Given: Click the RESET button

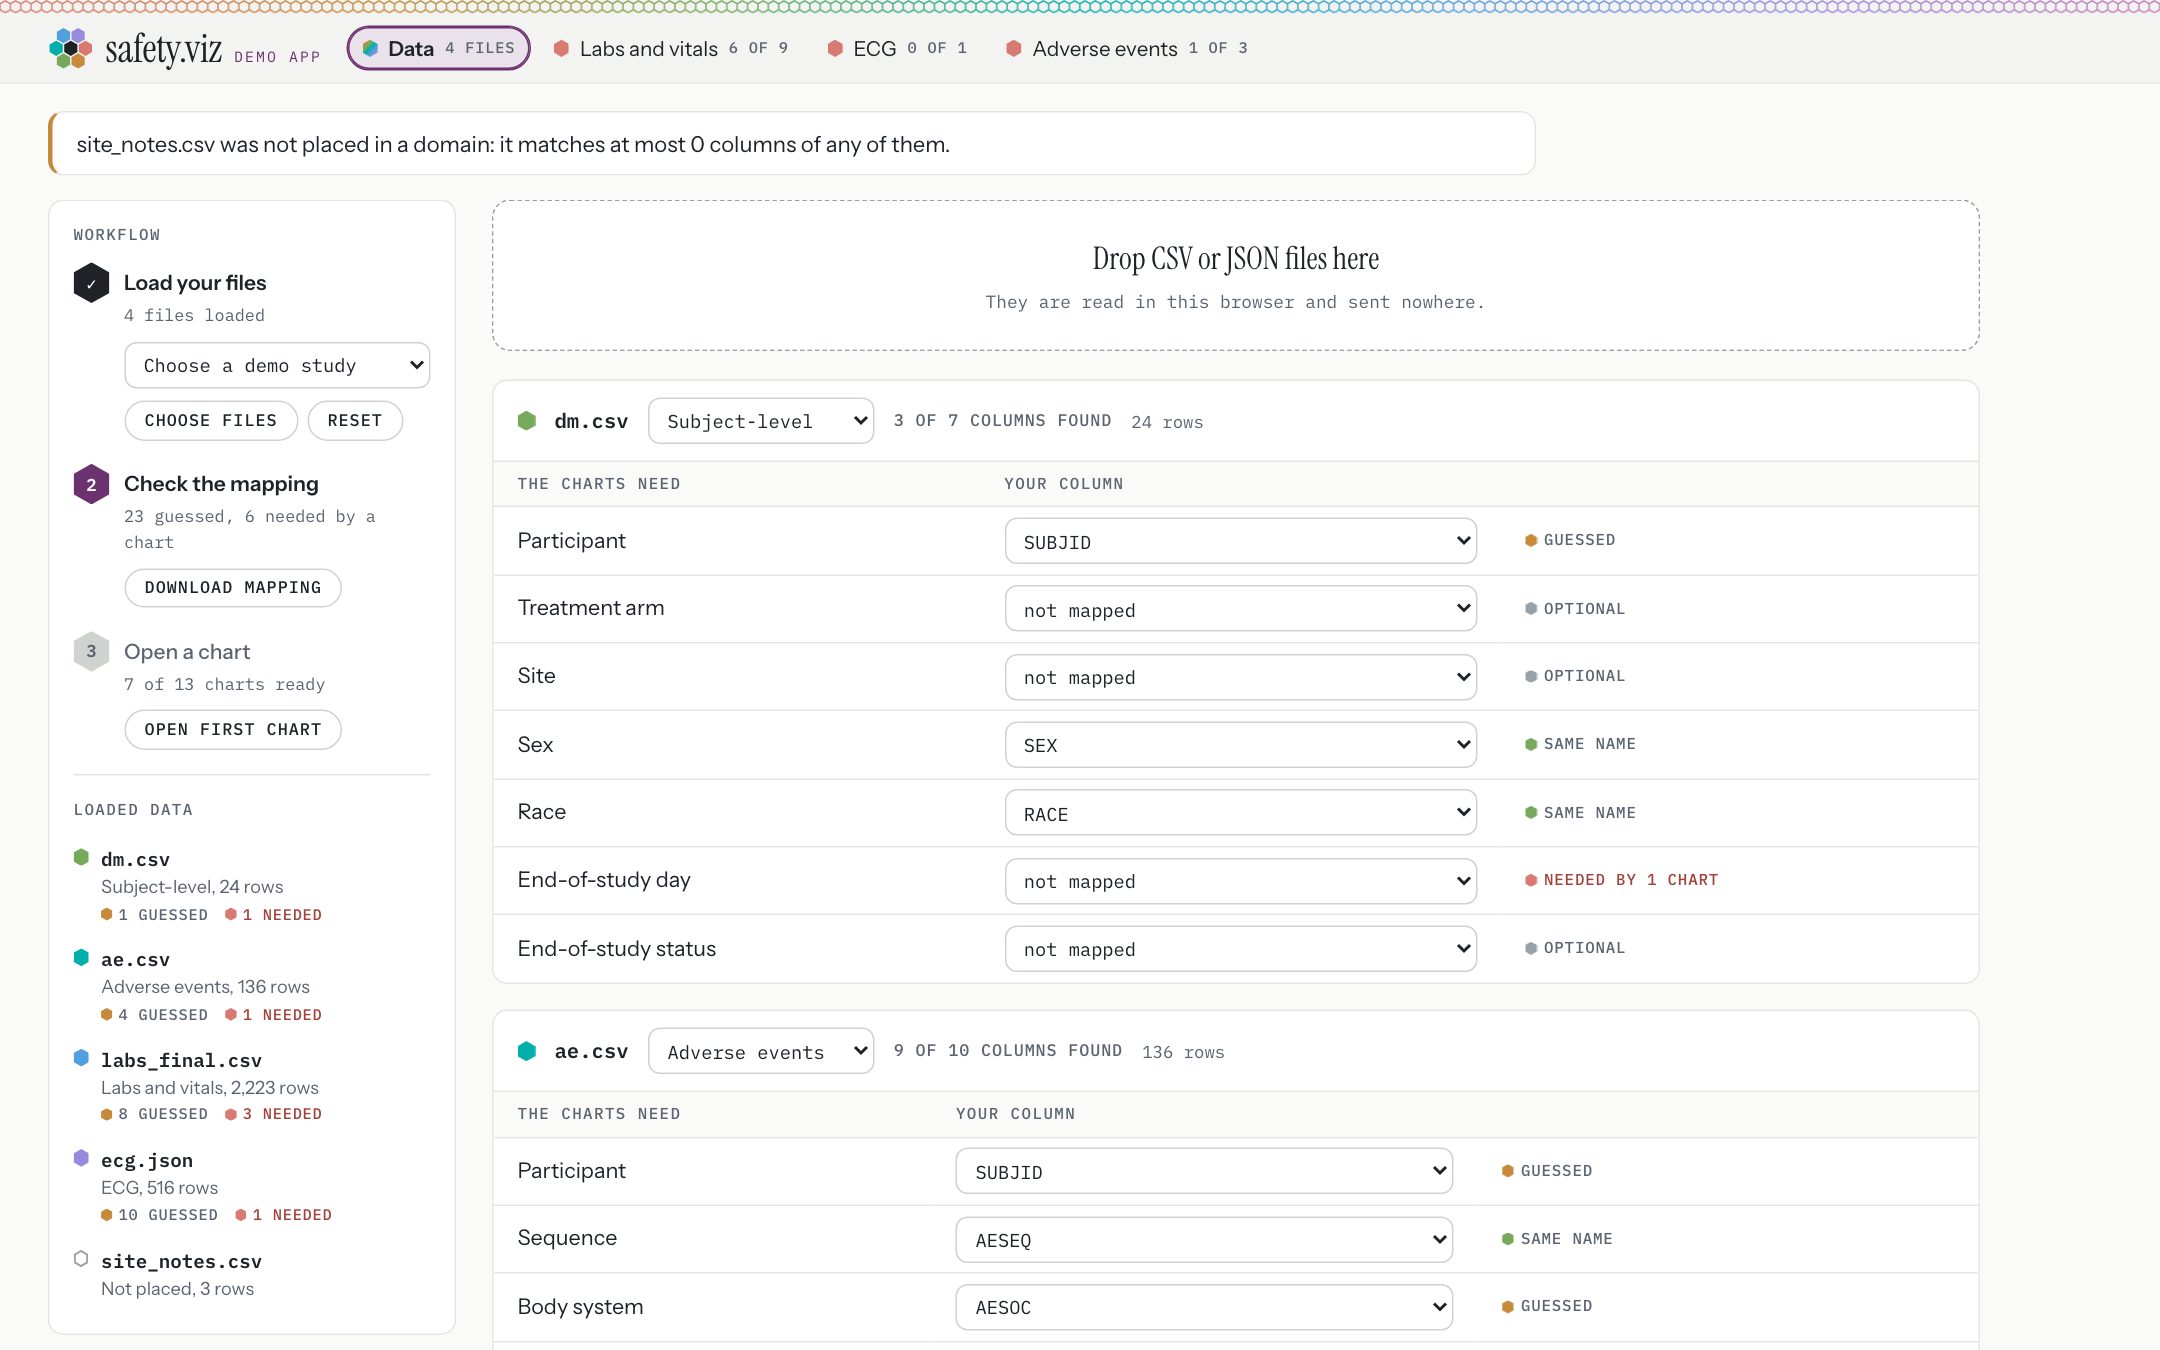Looking at the screenshot, I should 355,420.
